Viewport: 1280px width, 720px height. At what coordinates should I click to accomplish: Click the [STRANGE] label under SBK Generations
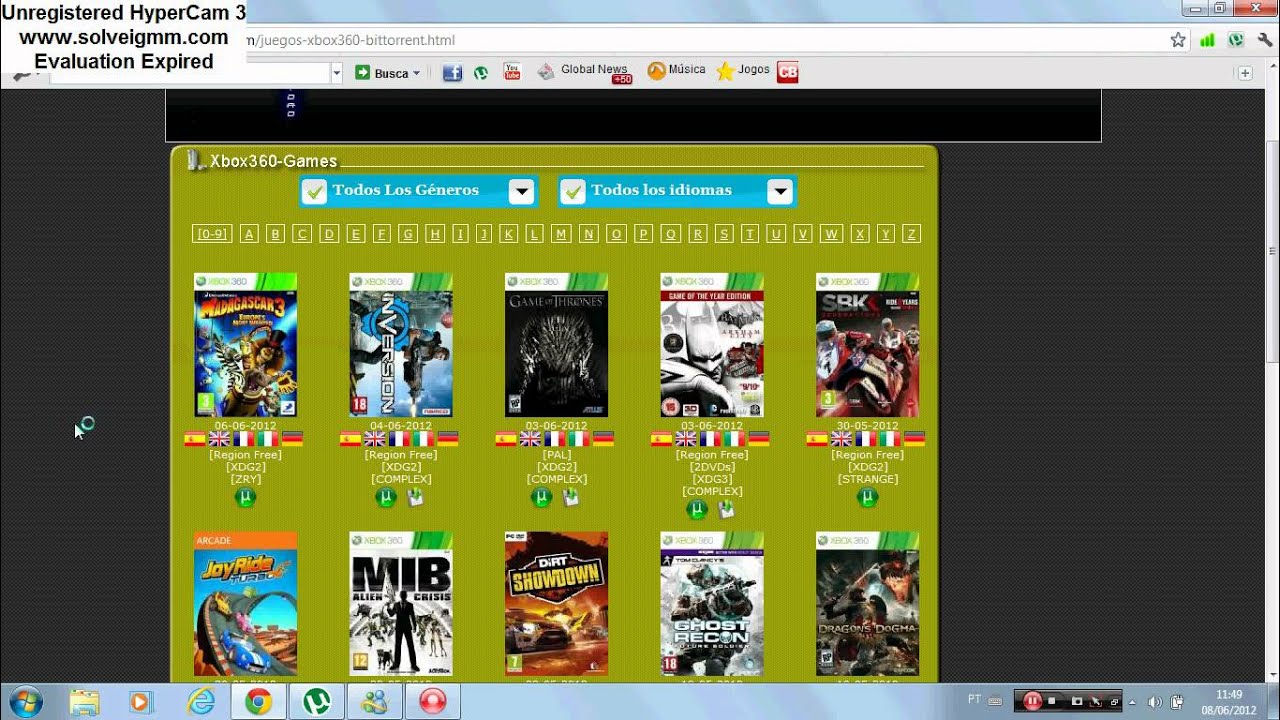(x=867, y=479)
